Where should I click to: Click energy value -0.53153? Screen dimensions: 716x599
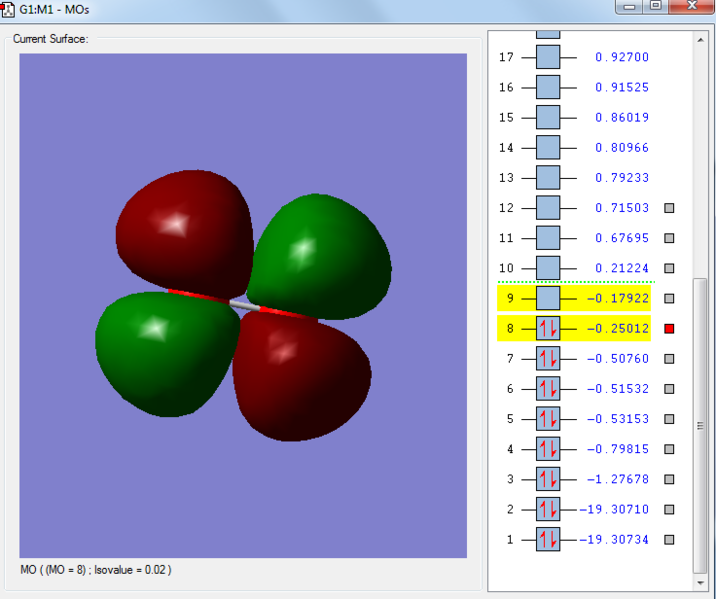(618, 419)
